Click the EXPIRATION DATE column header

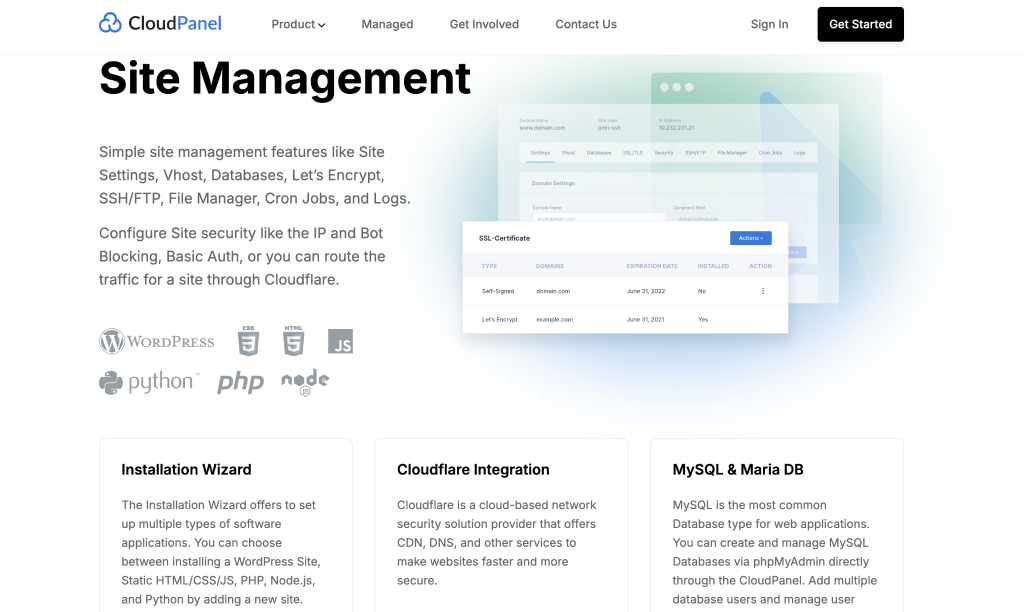652,266
